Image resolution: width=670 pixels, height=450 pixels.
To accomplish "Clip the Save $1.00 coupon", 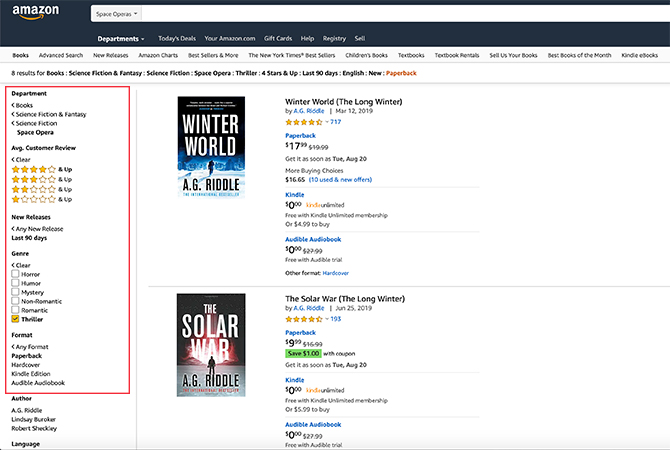I will pos(303,353).
